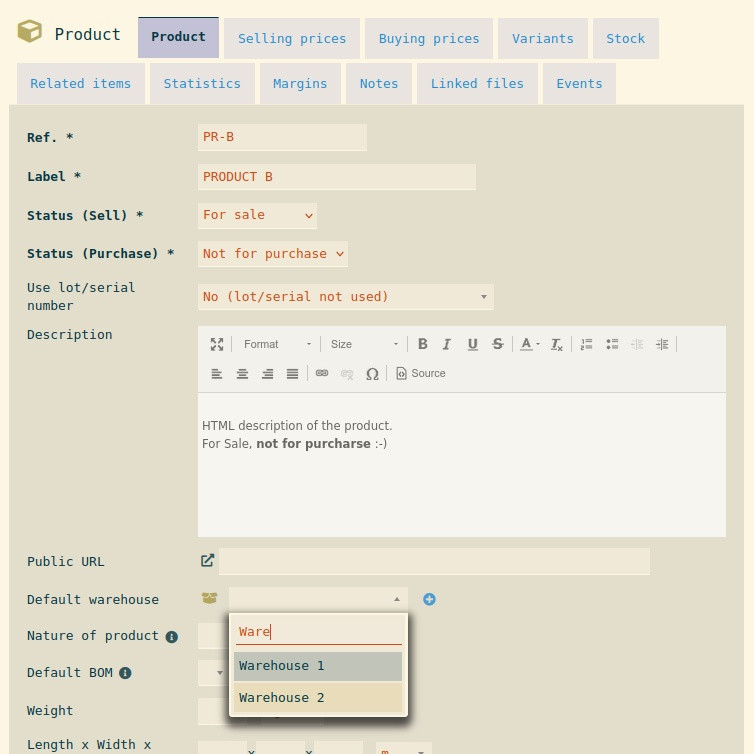The width and height of the screenshot is (754, 754).
Task: Click the remove format icon
Action: coord(556,344)
